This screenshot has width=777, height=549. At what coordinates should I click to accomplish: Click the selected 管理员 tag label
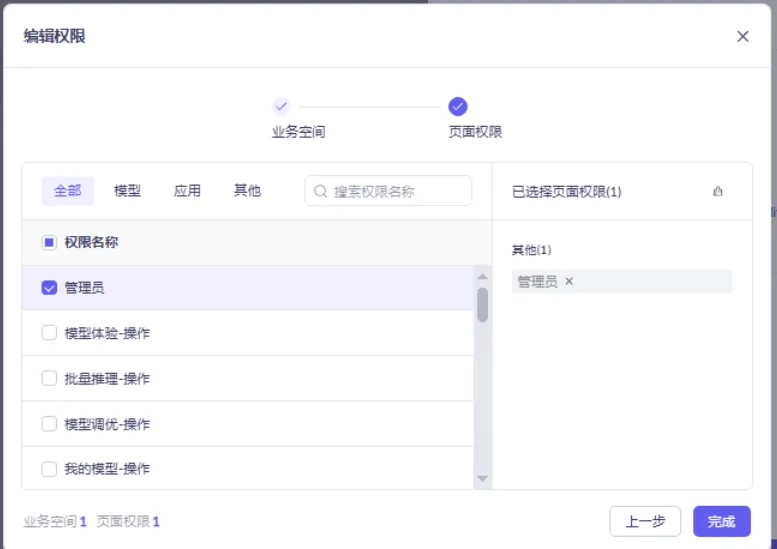coord(537,281)
